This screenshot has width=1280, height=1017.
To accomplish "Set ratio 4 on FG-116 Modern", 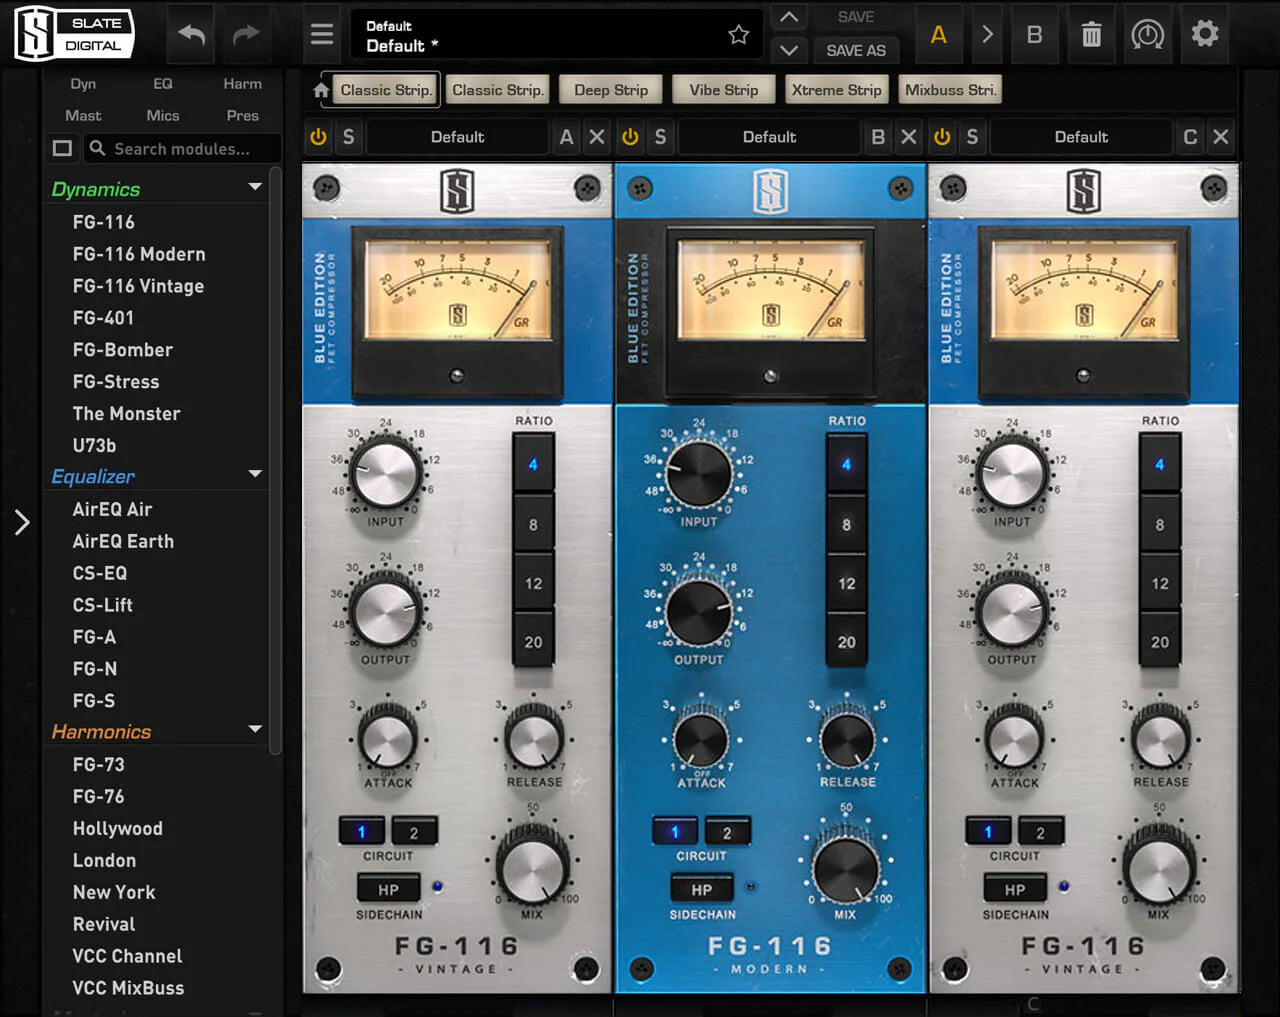I will 846,464.
